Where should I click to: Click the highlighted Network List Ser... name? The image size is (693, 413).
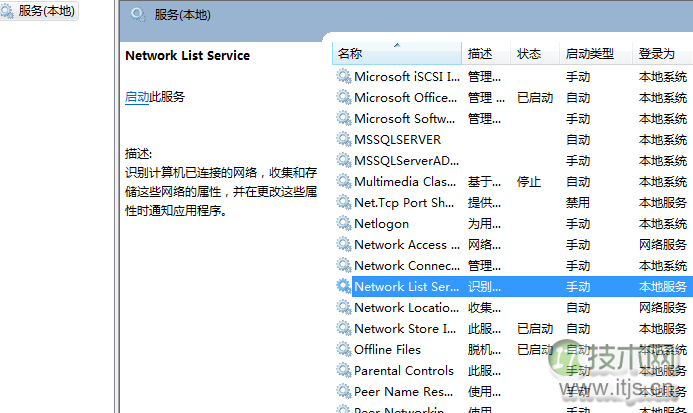[x=407, y=287]
